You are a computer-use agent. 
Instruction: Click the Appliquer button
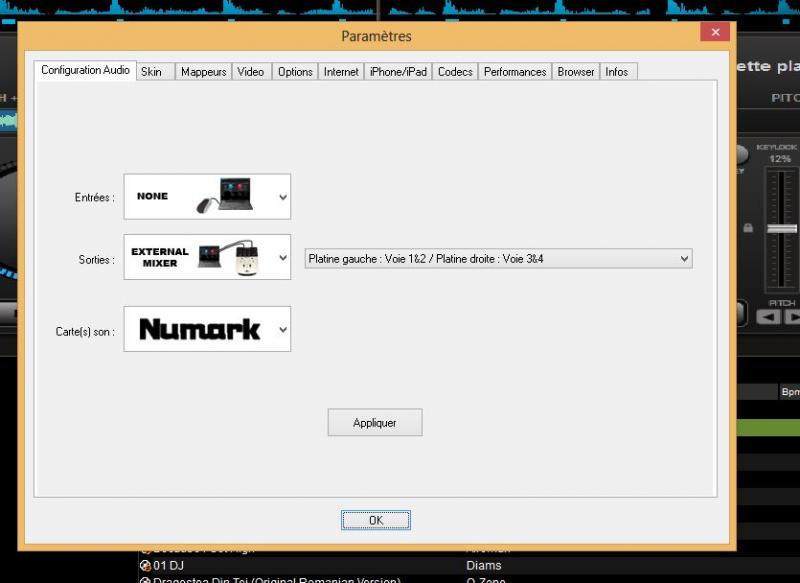(x=375, y=423)
